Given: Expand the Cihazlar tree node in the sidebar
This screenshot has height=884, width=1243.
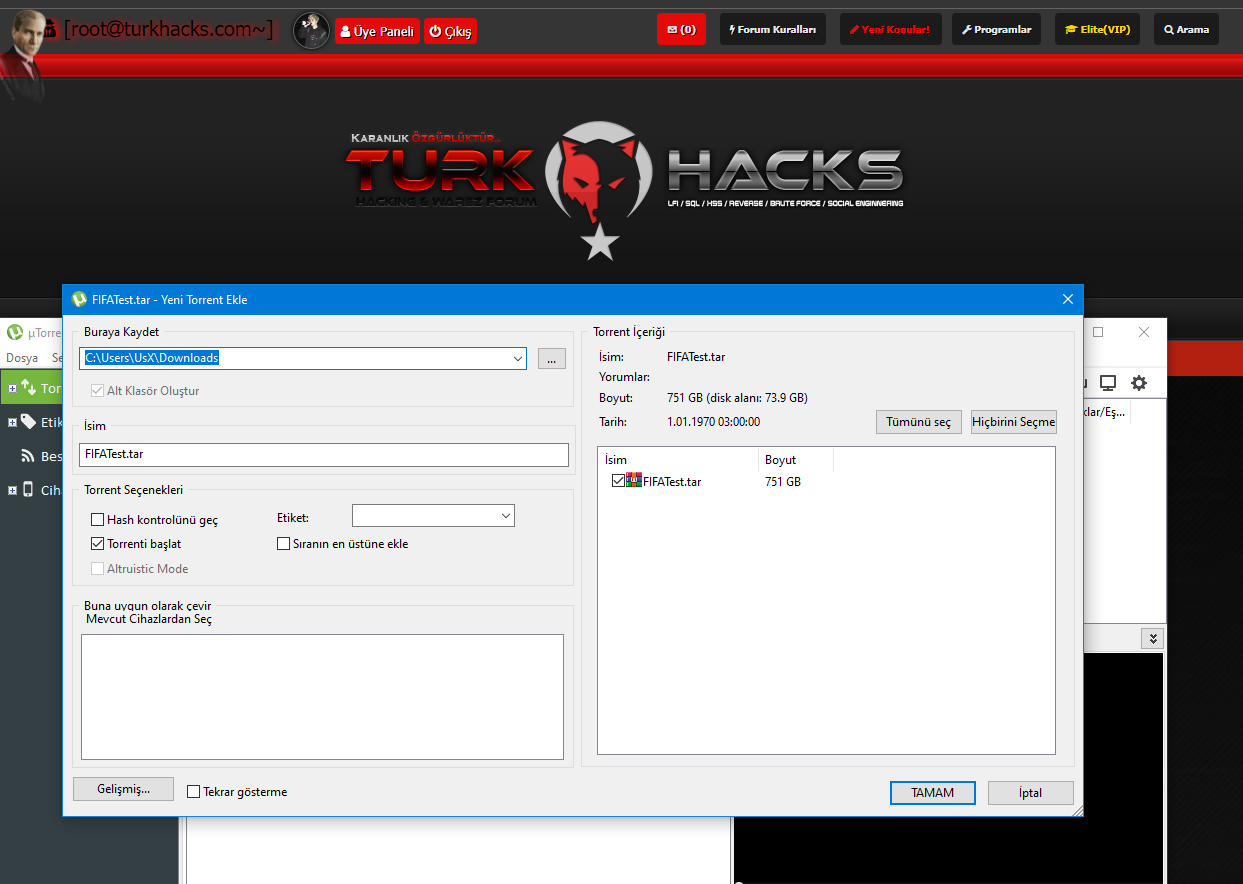Looking at the screenshot, I should pyautogui.click(x=12, y=490).
